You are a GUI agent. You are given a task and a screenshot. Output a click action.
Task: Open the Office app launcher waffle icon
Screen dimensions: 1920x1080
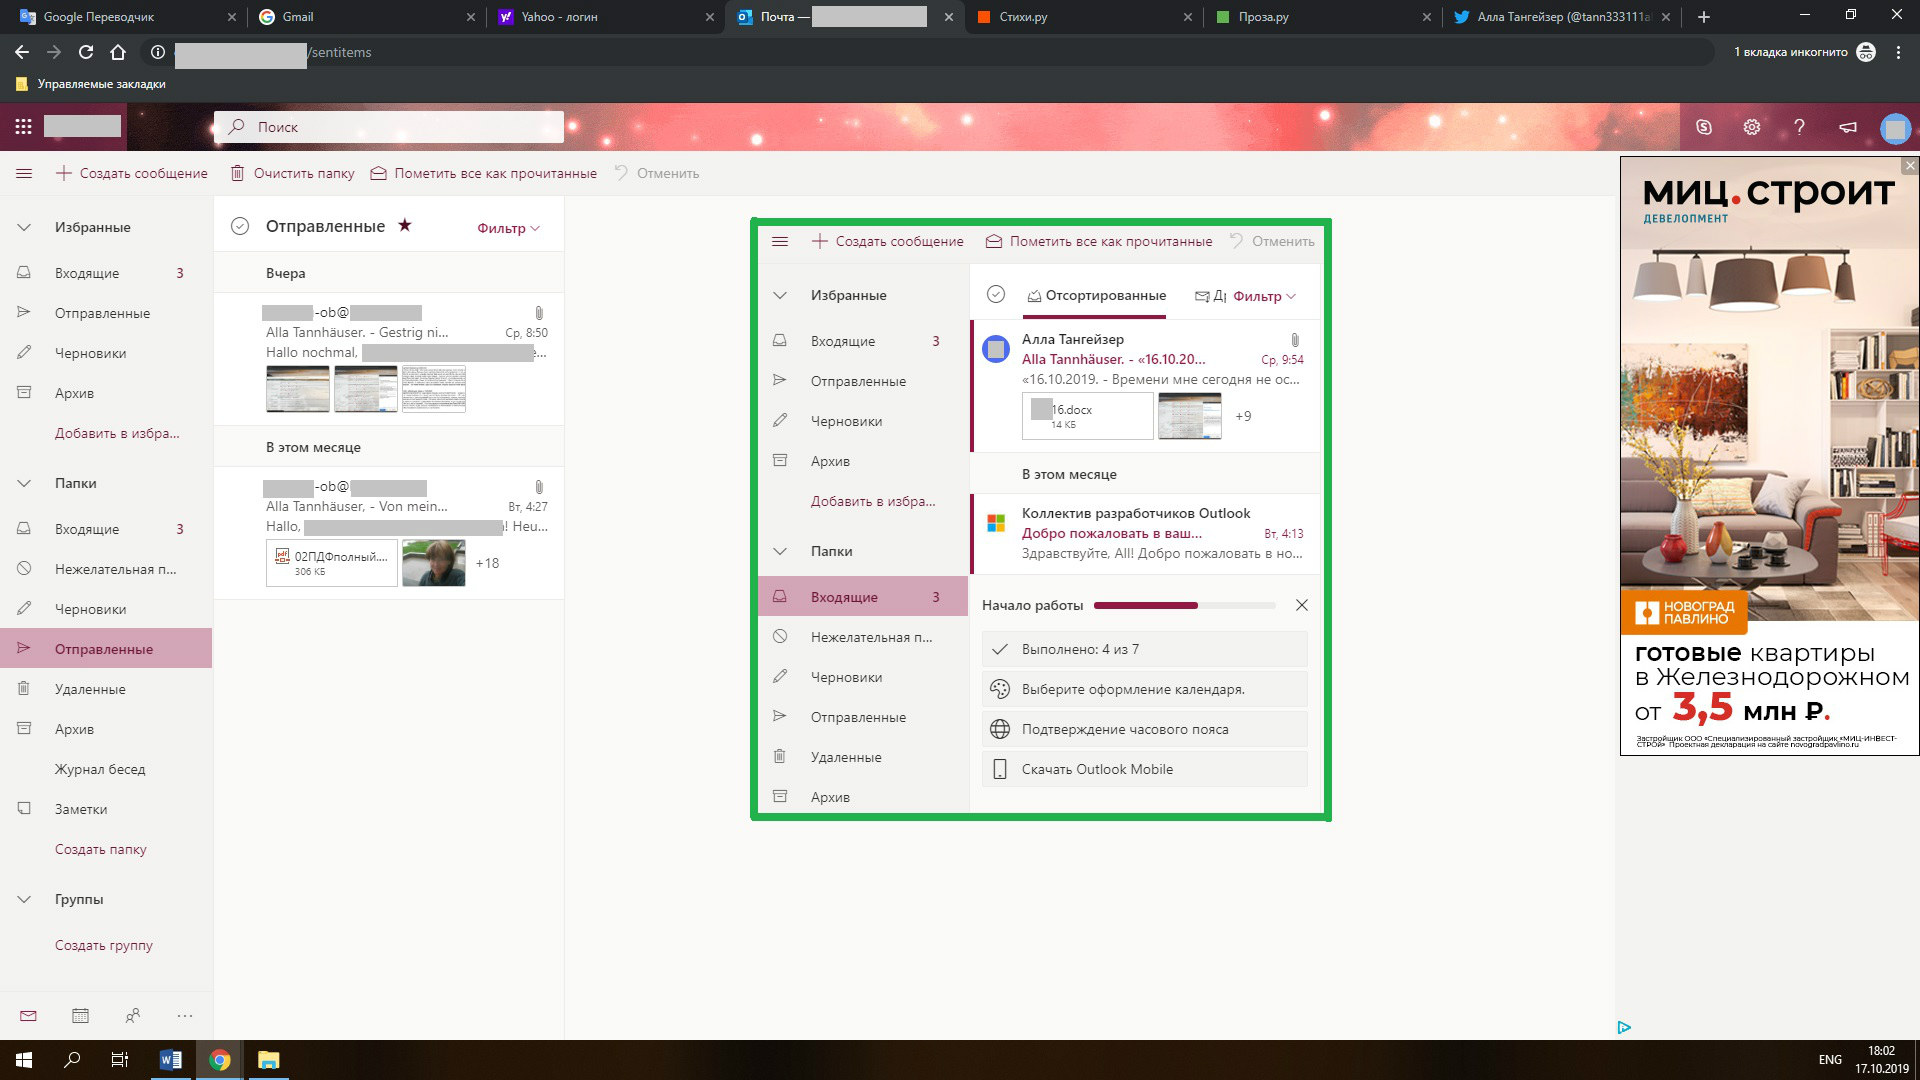tap(23, 127)
